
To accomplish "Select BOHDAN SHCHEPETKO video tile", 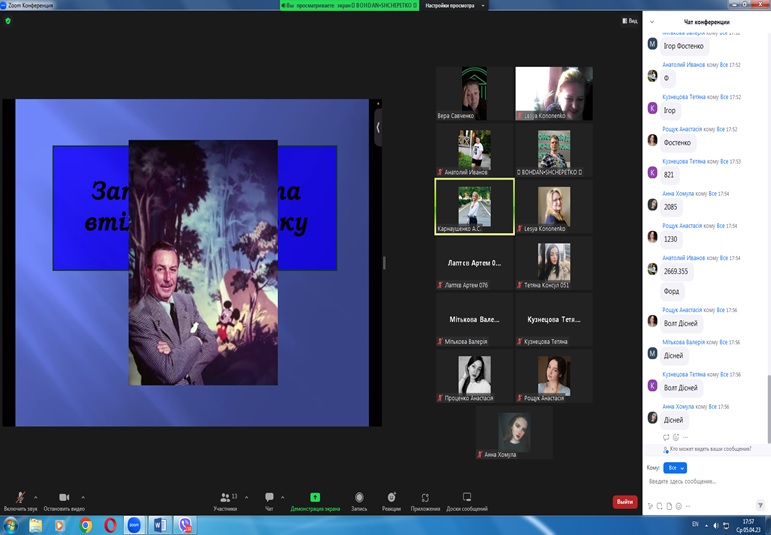I will coord(554,150).
